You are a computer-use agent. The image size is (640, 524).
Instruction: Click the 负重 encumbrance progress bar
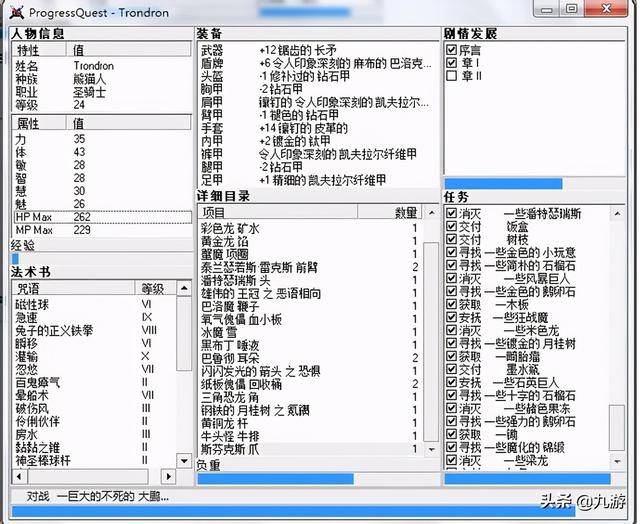(x=318, y=479)
